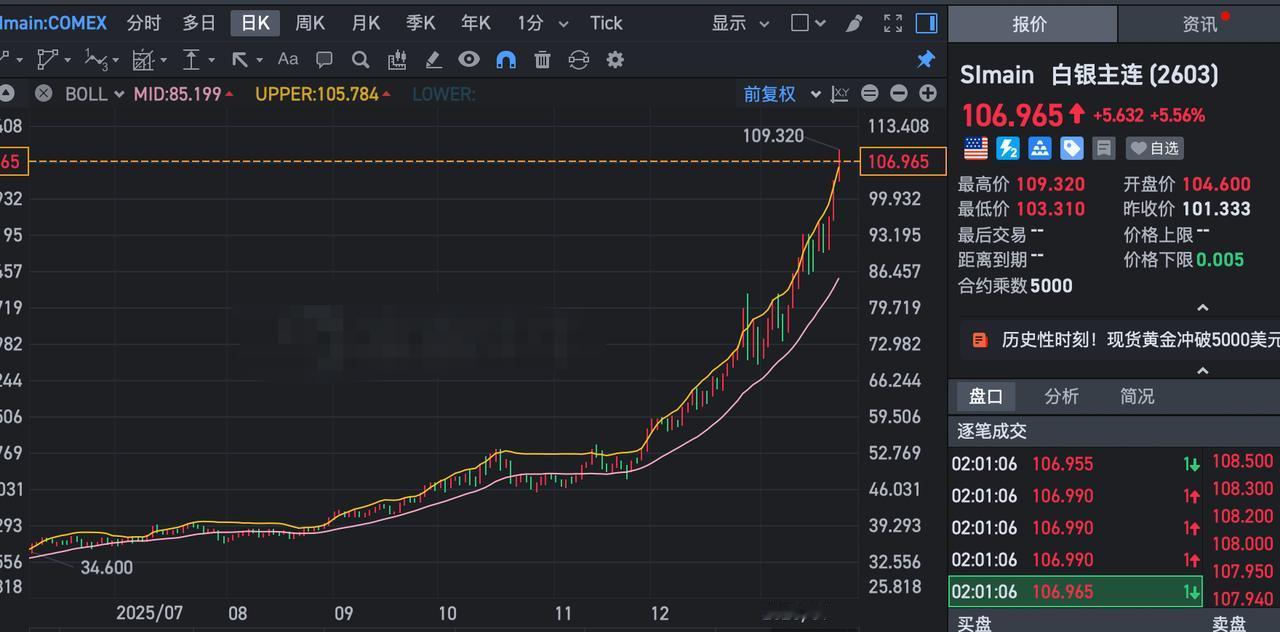Switch to the 周K weekly chart tab
This screenshot has width=1280, height=632.
pos(311,23)
